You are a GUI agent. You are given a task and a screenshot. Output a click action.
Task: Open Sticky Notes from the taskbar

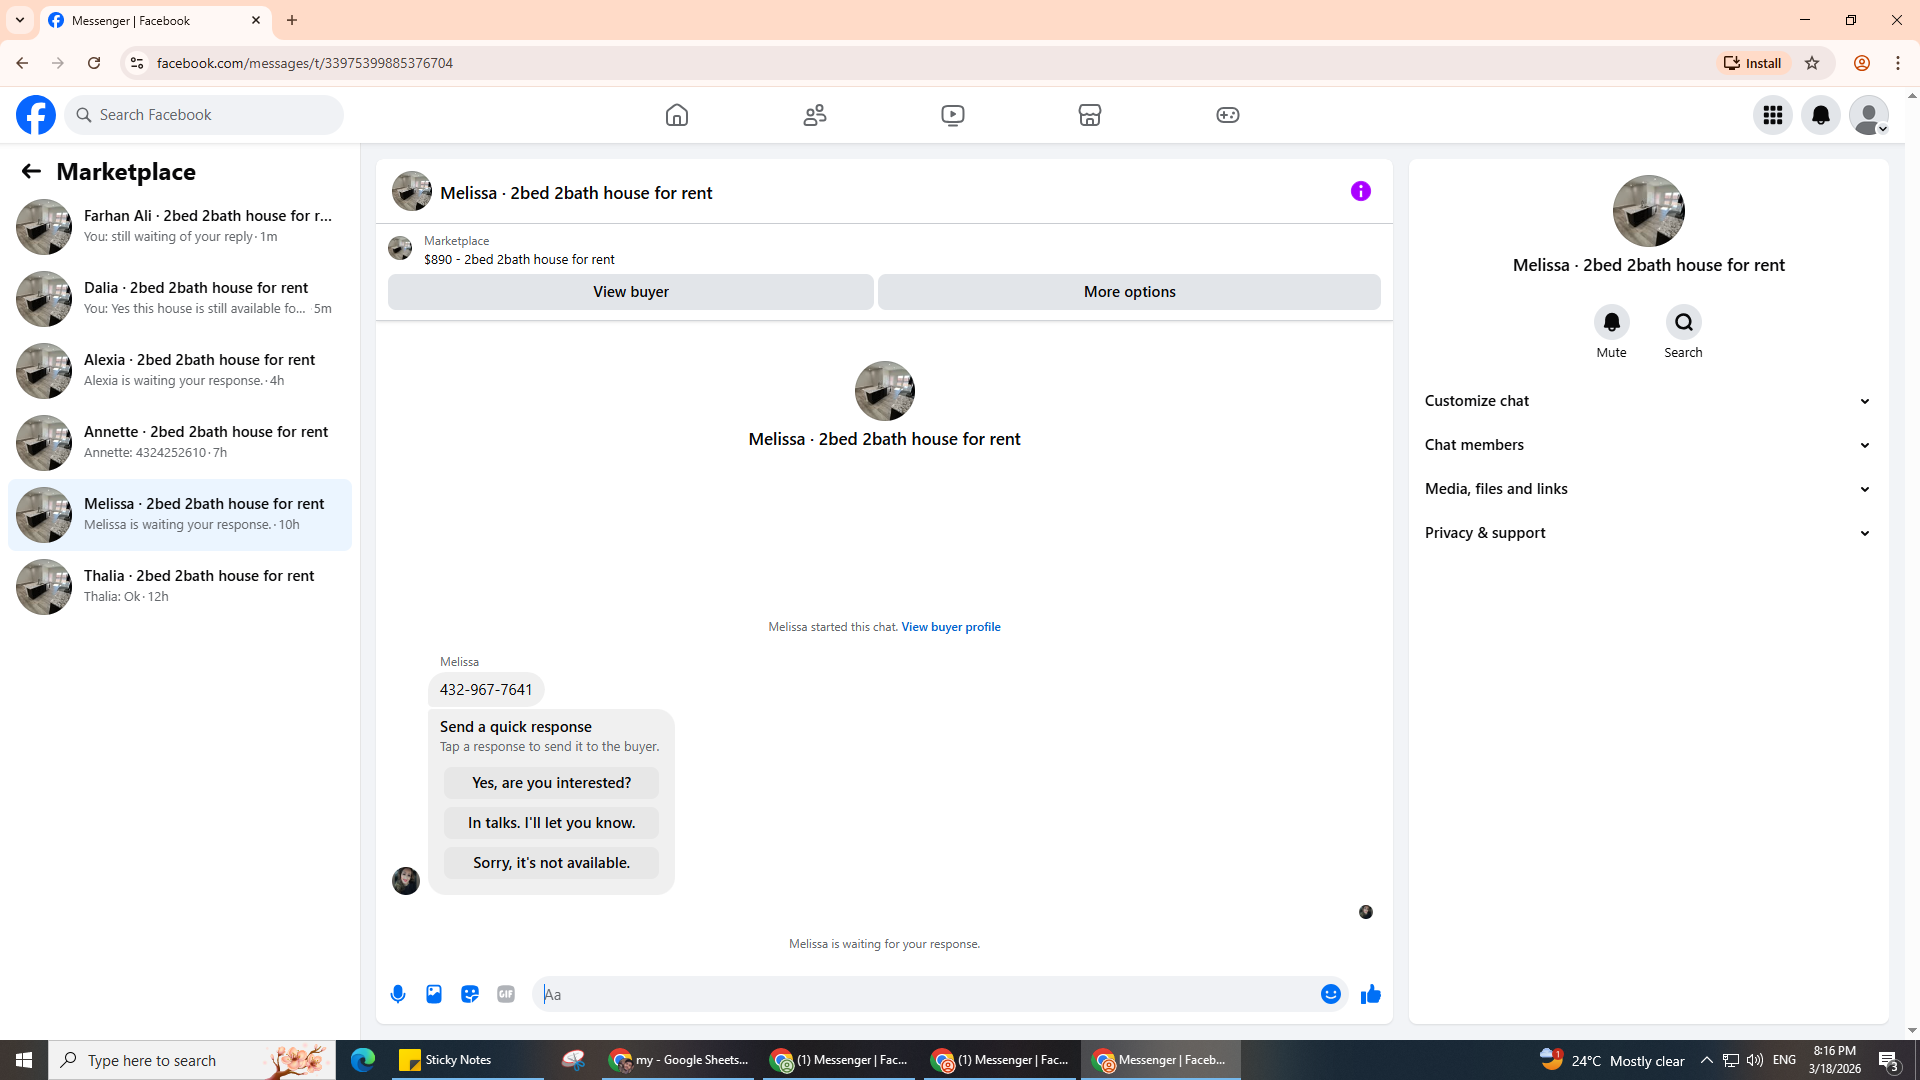tap(446, 1060)
